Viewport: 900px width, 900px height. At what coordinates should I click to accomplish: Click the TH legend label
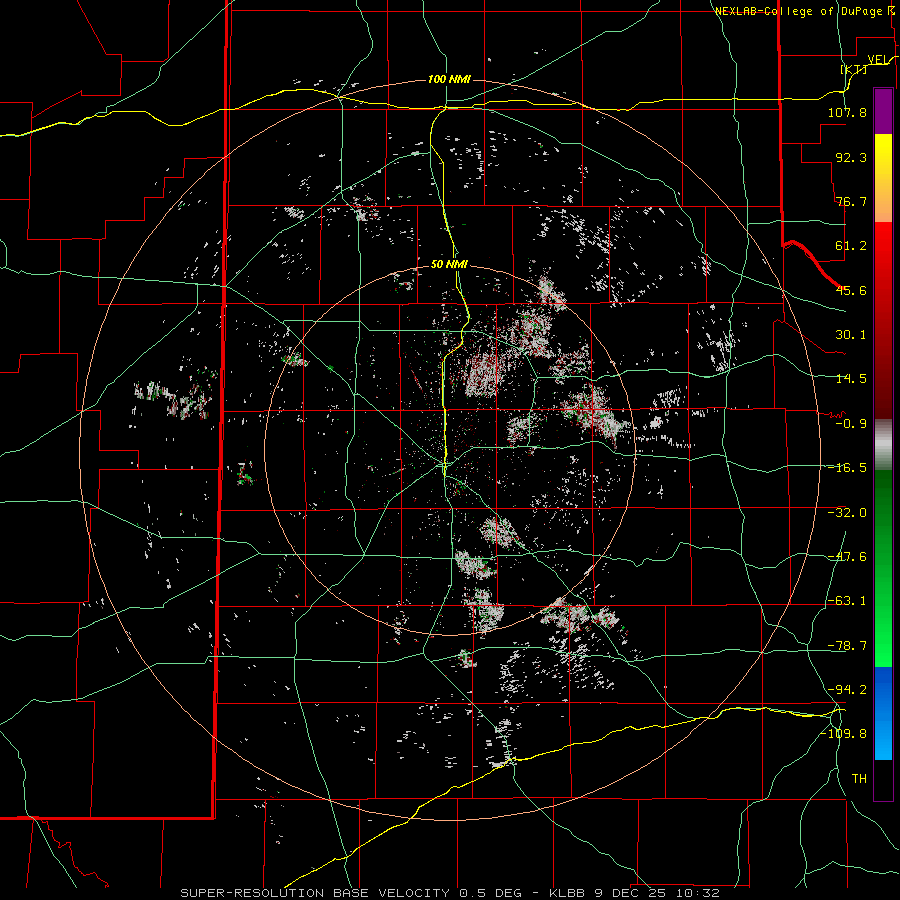859,779
